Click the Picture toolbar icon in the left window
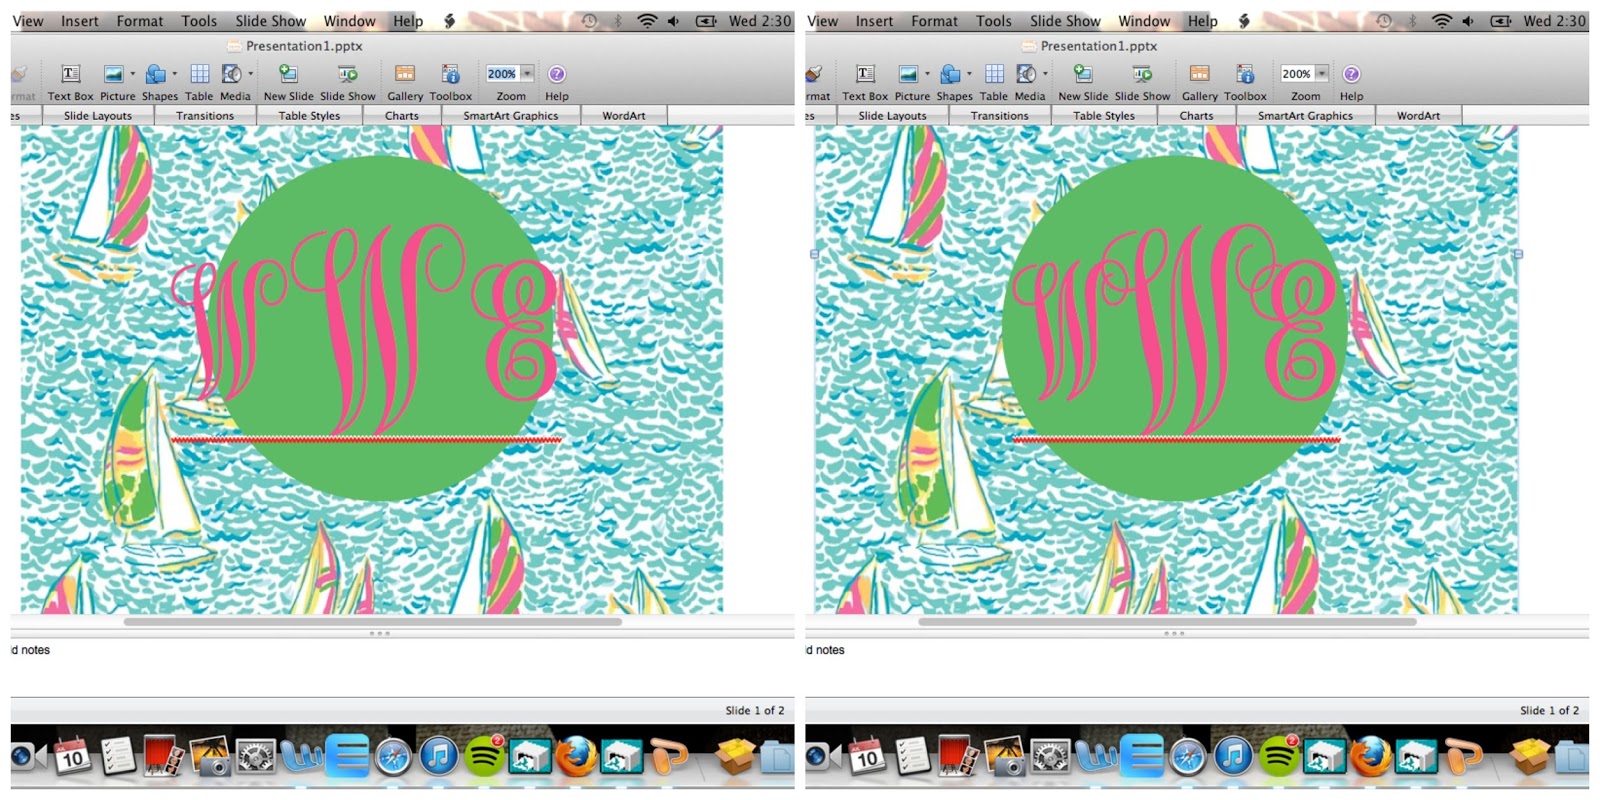 point(113,74)
